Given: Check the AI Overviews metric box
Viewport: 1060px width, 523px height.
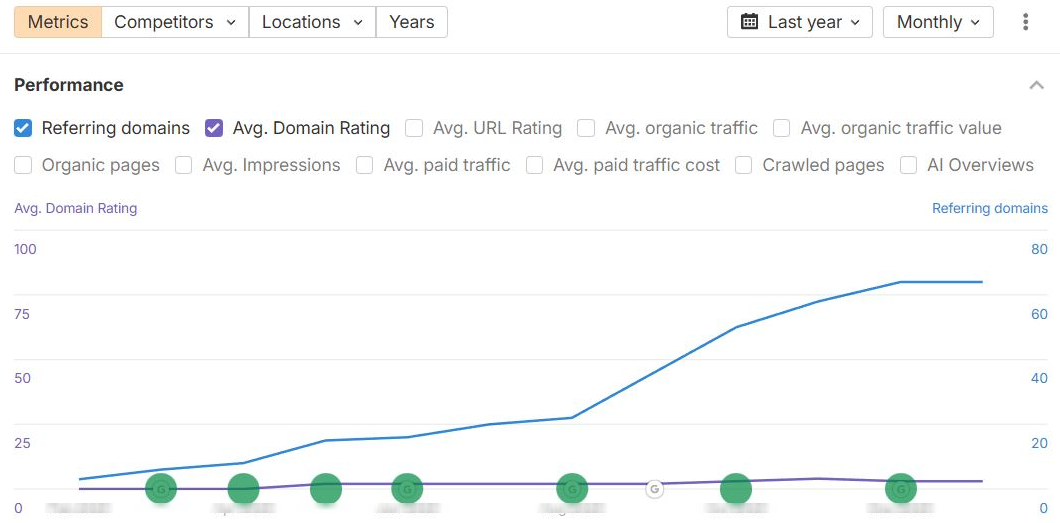Looking at the screenshot, I should [908, 165].
